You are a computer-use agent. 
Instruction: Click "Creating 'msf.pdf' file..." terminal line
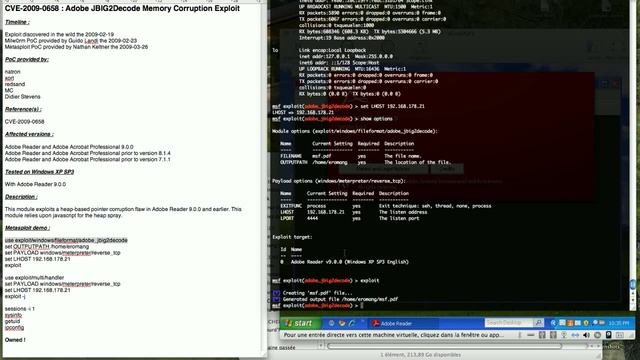[318, 293]
